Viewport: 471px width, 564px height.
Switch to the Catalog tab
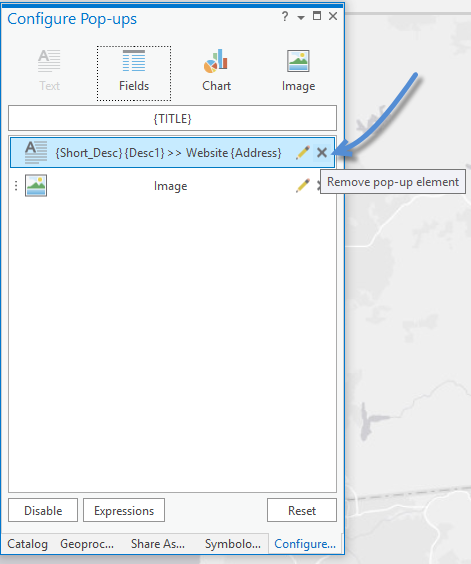click(x=27, y=544)
